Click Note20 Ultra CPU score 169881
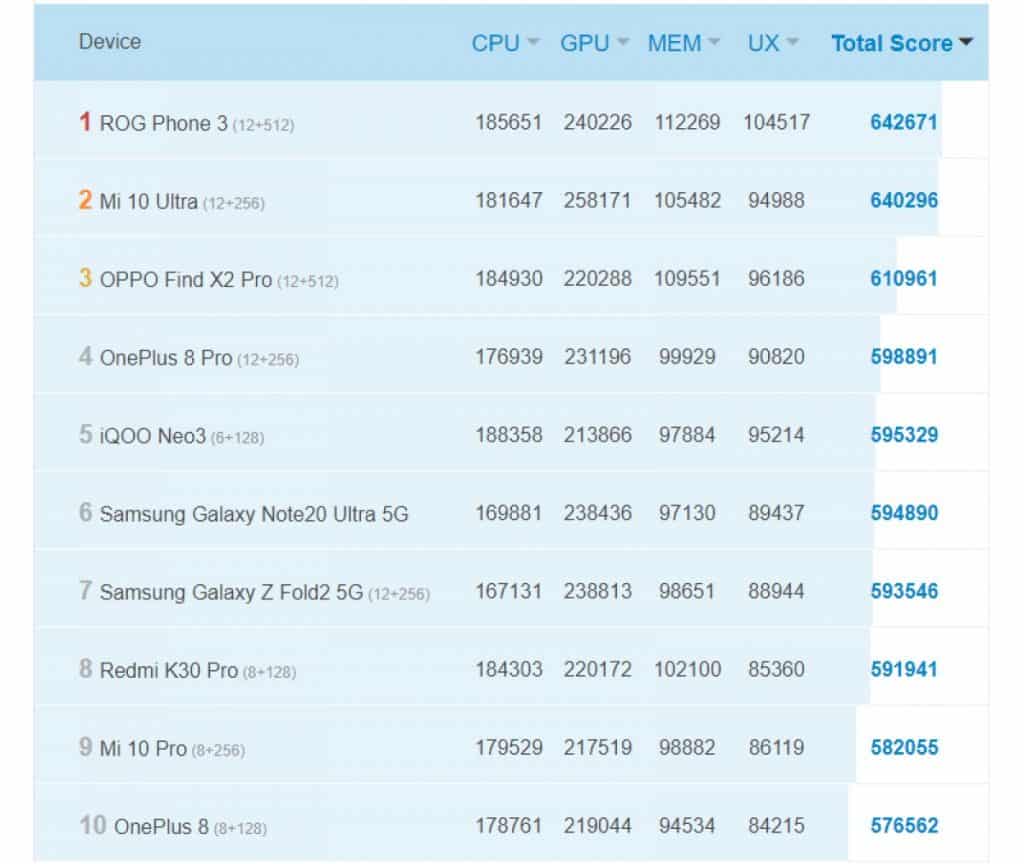Viewport: 1024px width, 864px height. [509, 513]
